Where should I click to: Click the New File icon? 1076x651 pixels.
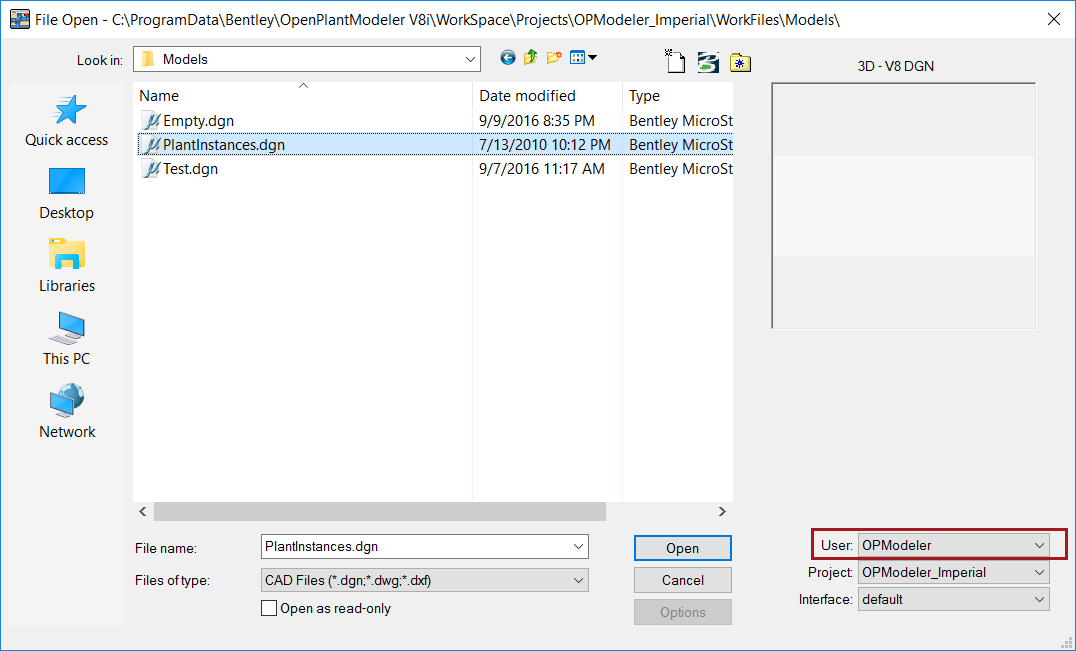click(x=675, y=61)
